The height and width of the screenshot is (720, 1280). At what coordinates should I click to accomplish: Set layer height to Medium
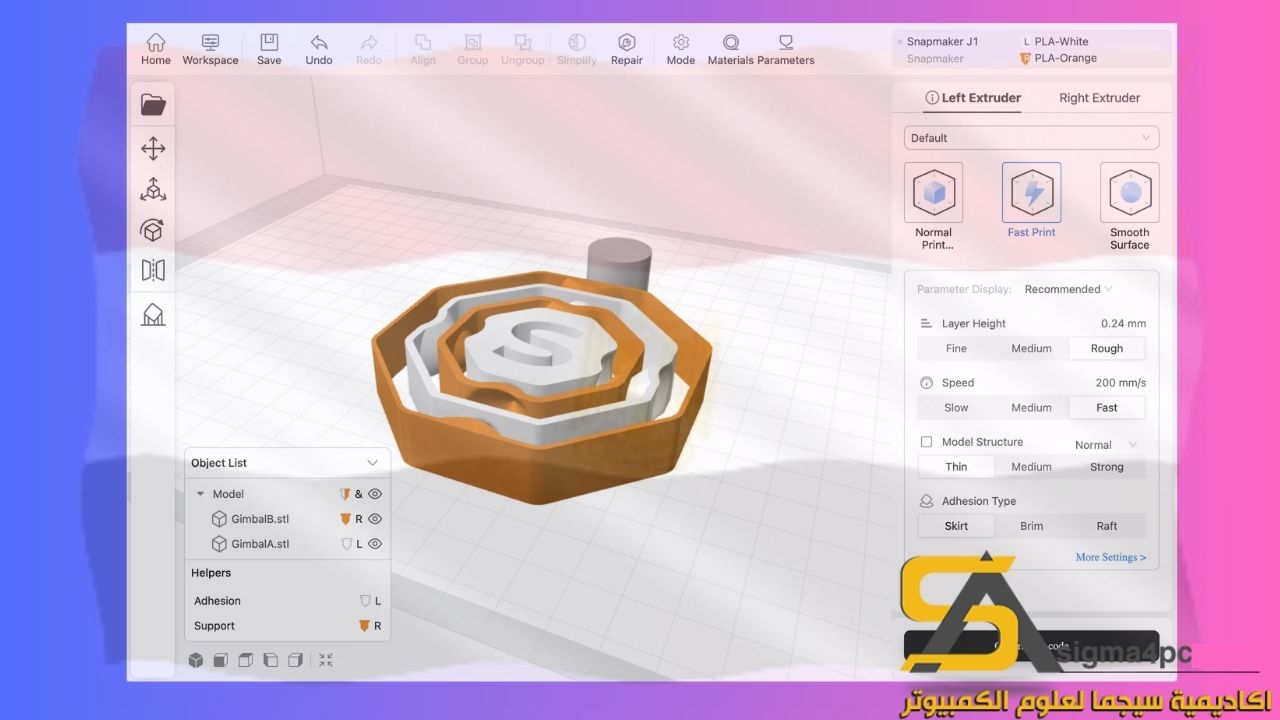click(1031, 349)
